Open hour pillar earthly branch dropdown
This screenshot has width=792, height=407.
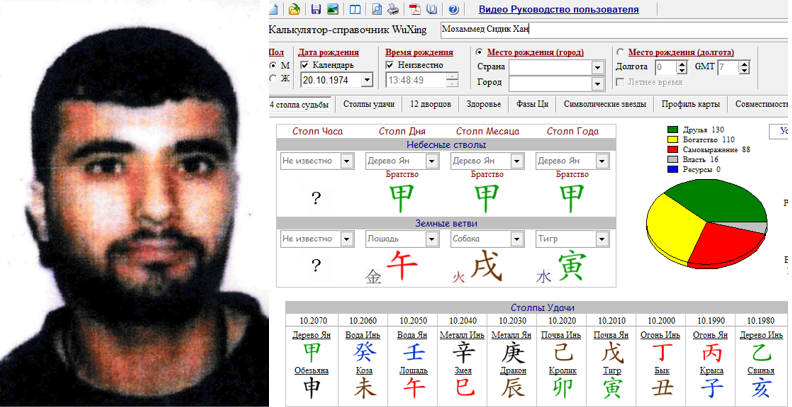coord(346,239)
